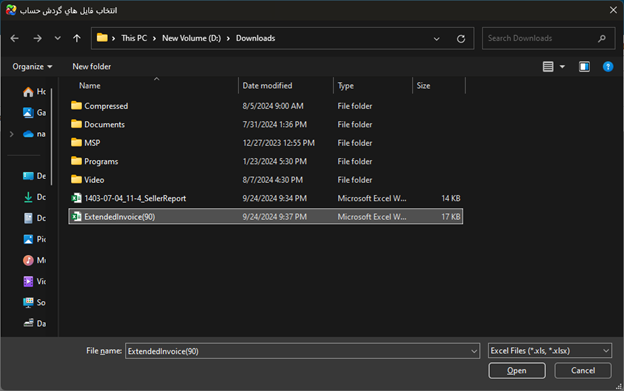Sort by the Type column header
The width and height of the screenshot is (624, 391).
[x=345, y=86]
